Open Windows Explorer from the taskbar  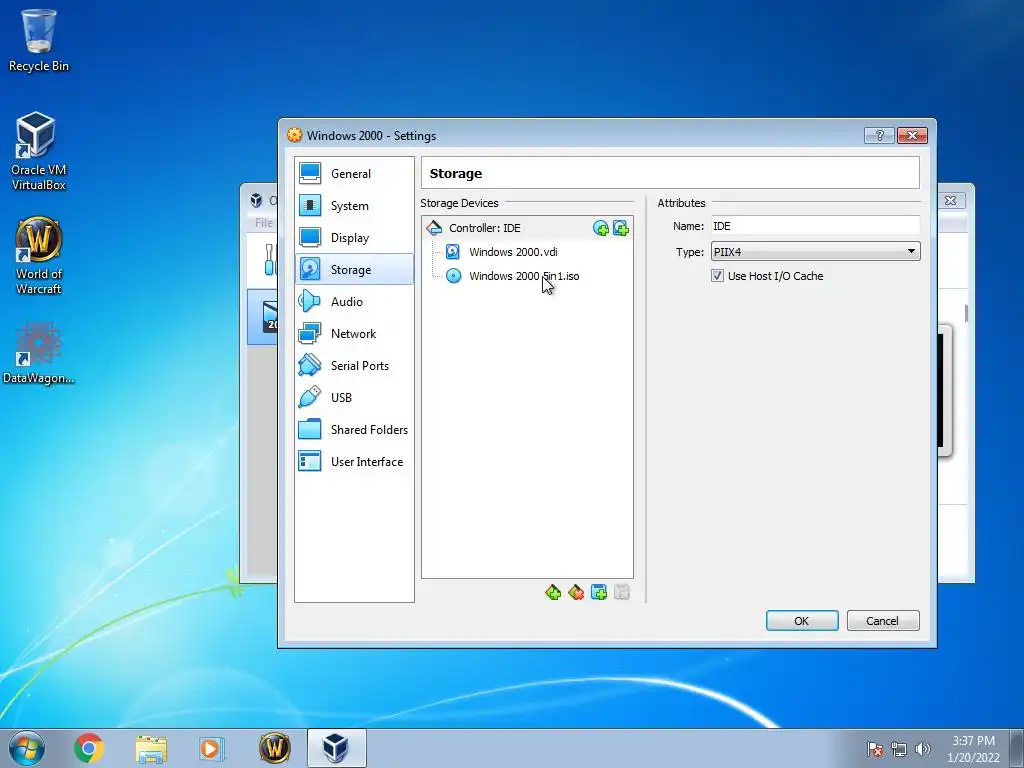tap(151, 748)
